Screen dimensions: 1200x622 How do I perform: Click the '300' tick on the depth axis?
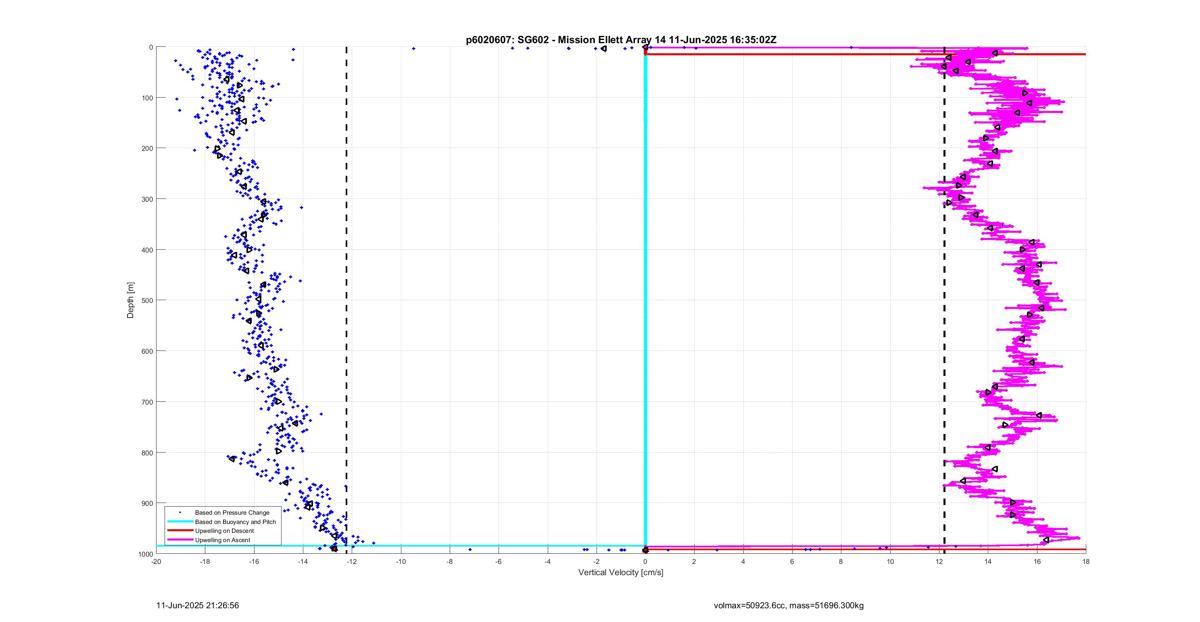146,199
